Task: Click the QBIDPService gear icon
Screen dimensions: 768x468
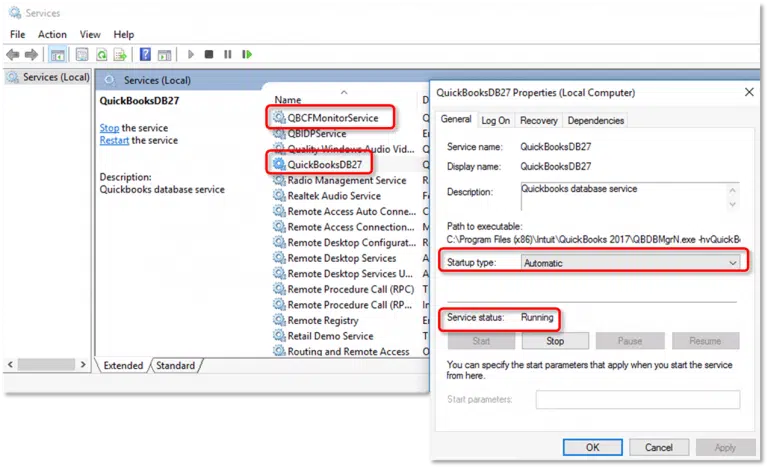Action: point(279,133)
